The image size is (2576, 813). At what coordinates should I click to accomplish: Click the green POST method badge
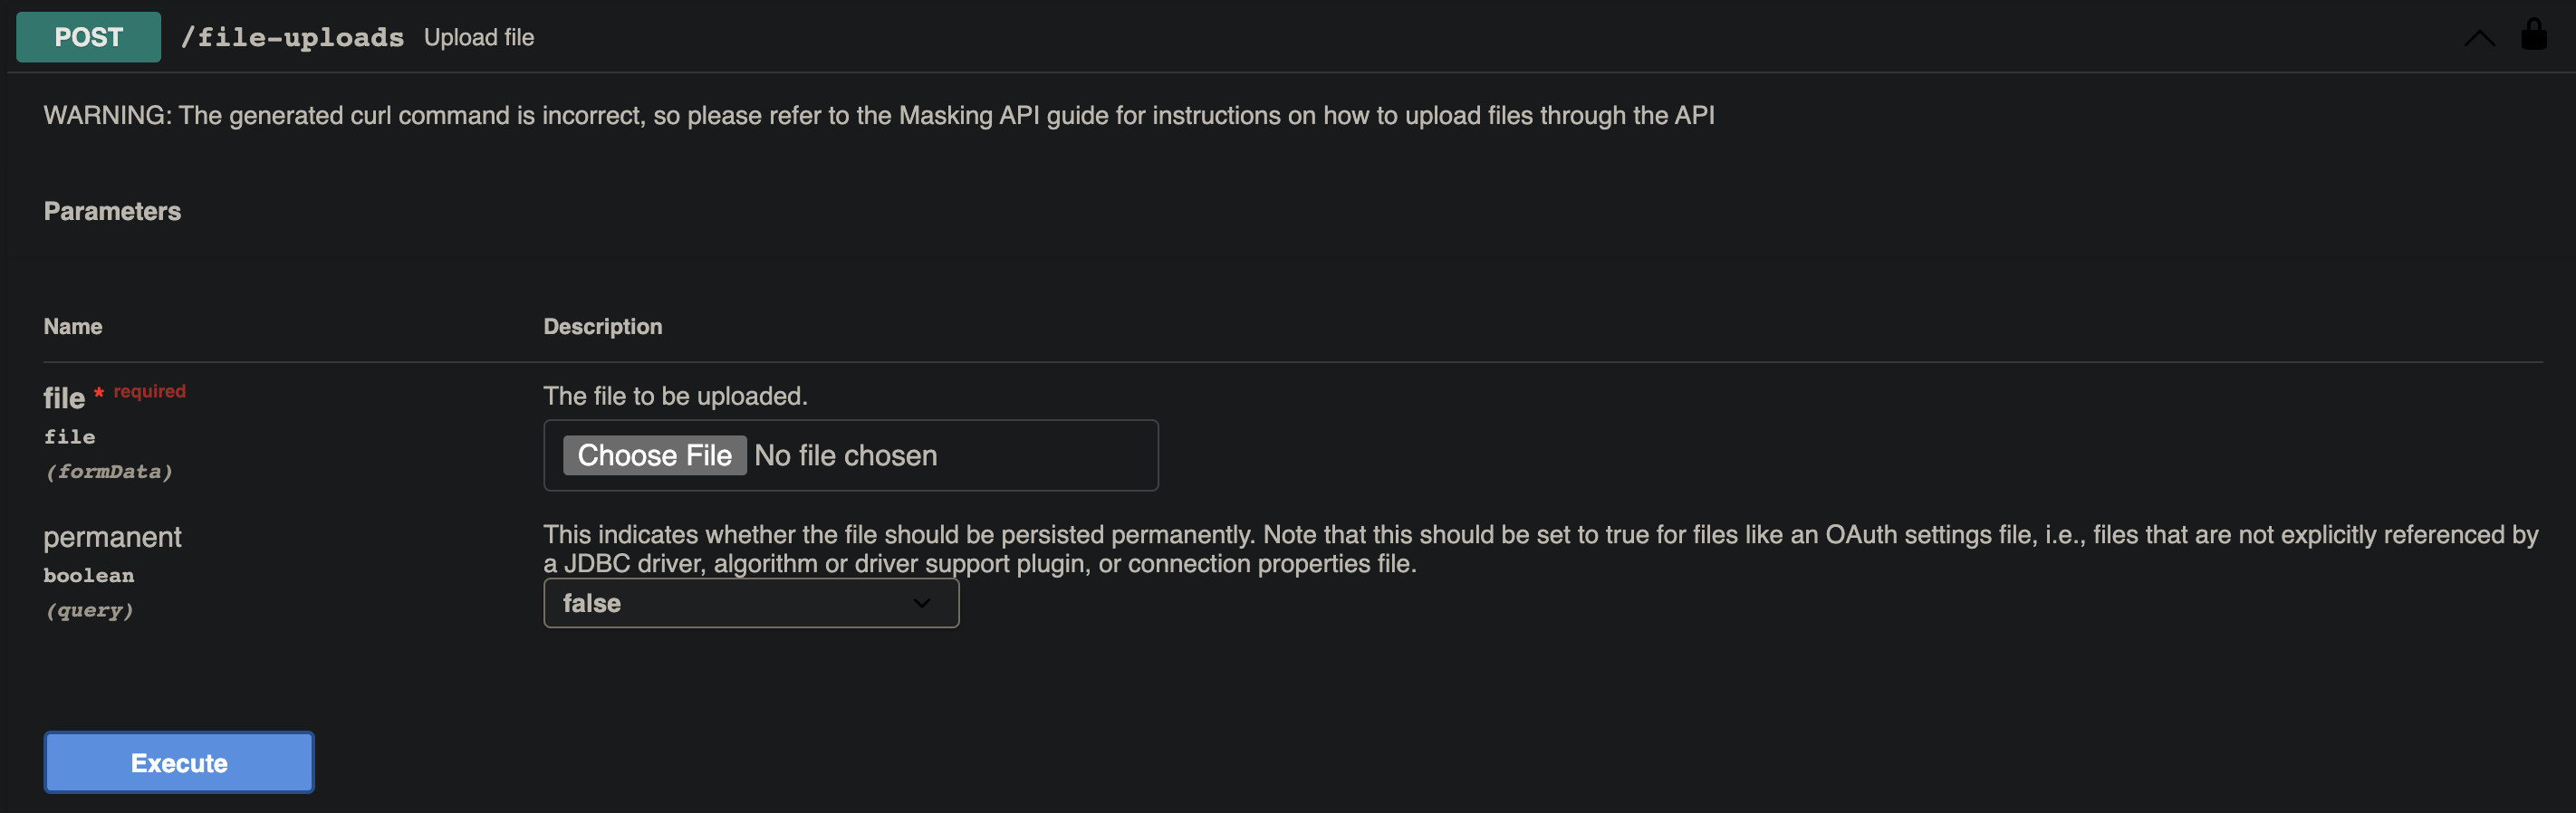tap(88, 37)
